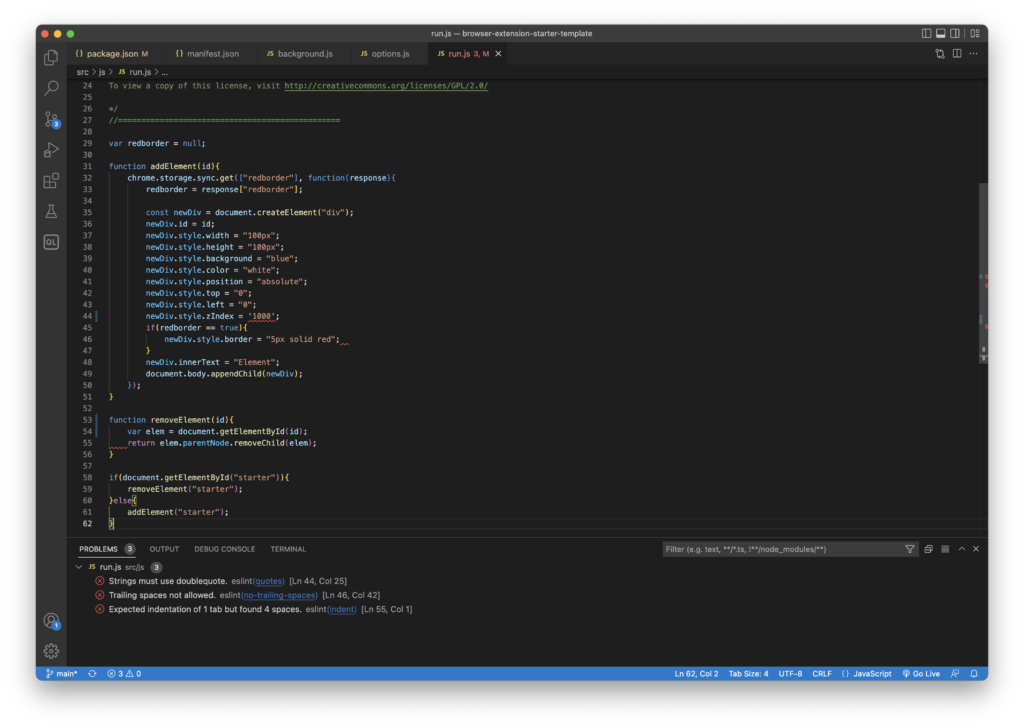Open the Output panel tab
The width and height of the screenshot is (1024, 728).
[164, 549]
